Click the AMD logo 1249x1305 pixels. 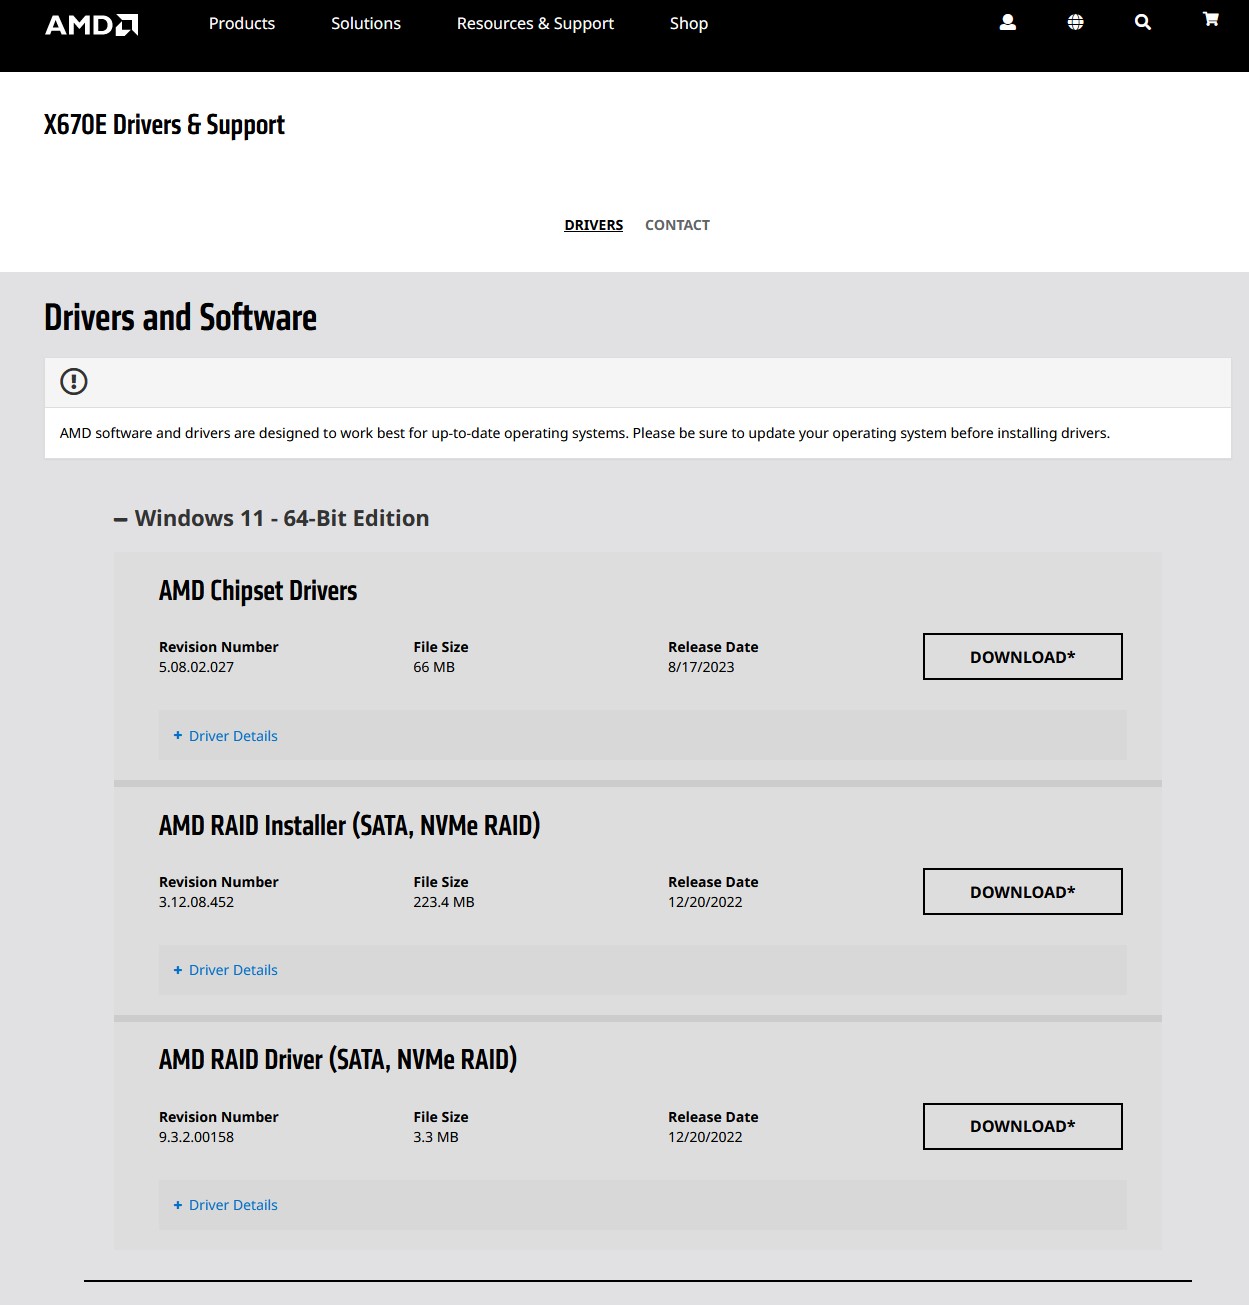(92, 24)
